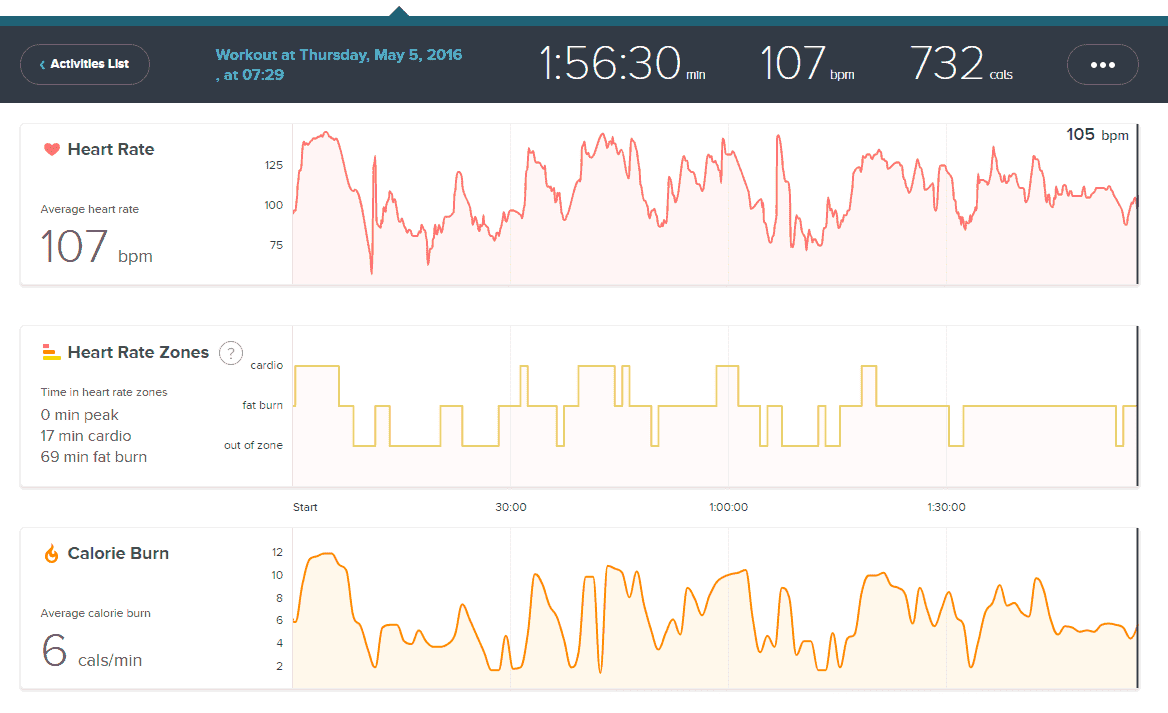This screenshot has width=1168, height=713.
Task: Click the 1:00:00 timeline marker
Action: (x=728, y=507)
